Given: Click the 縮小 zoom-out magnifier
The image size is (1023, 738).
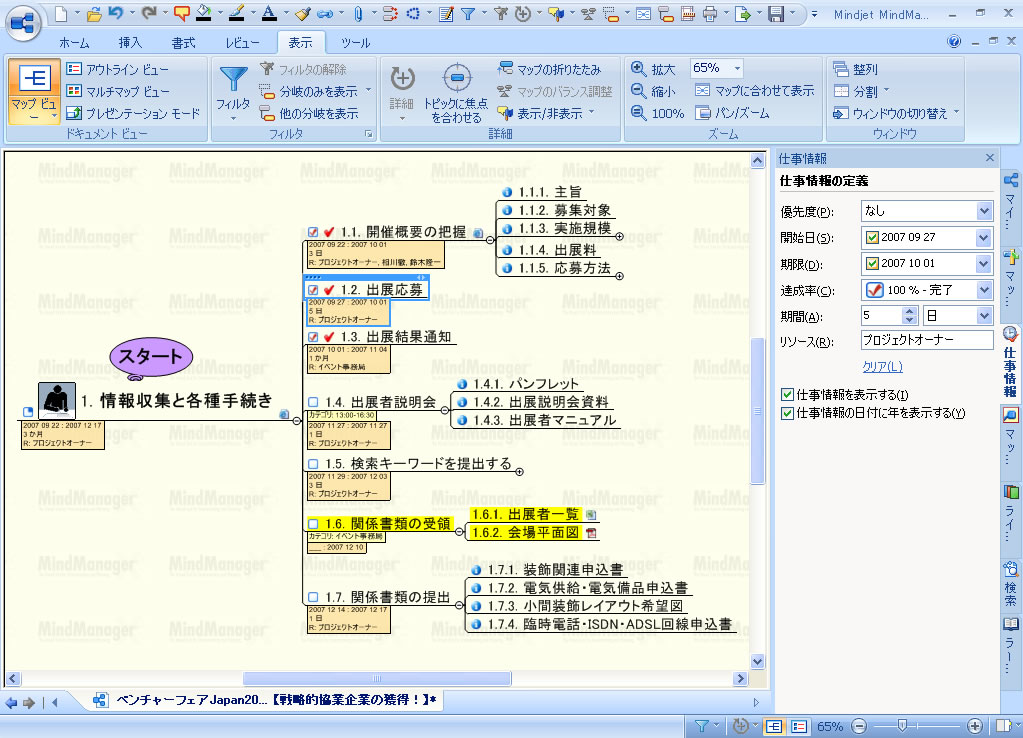Looking at the screenshot, I should (x=640, y=91).
